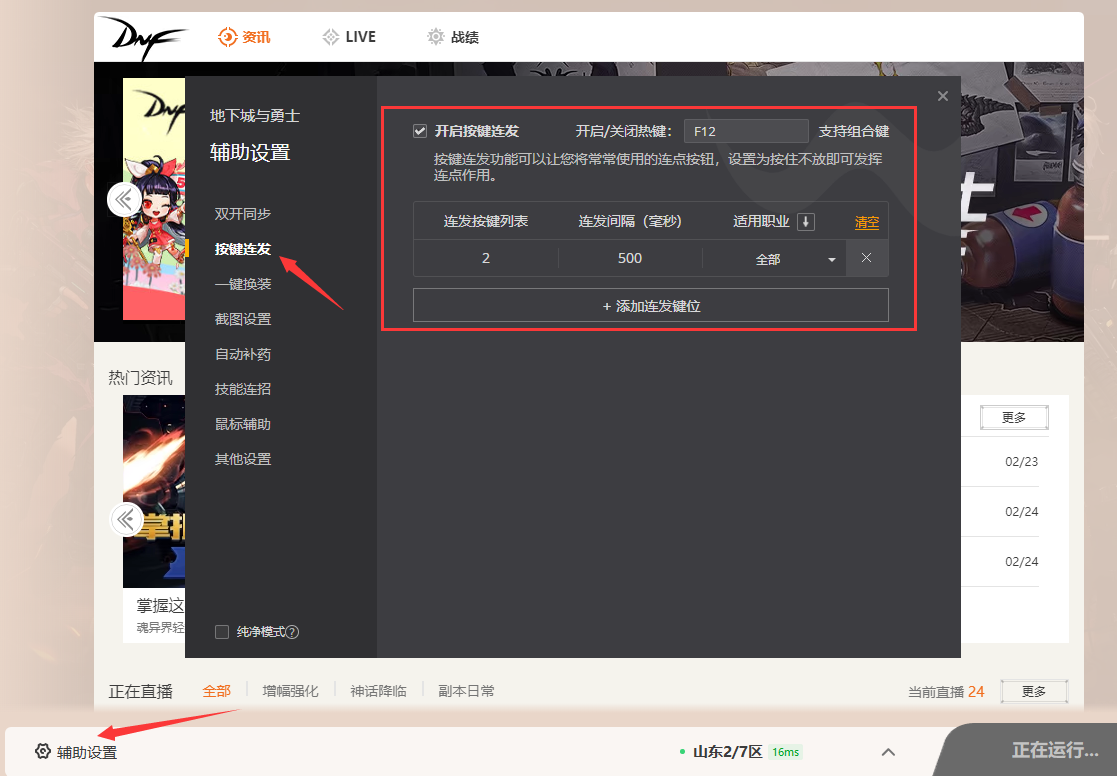The image size is (1117, 776).
Task: Click the 山东2/7区 server selector
Action: 727,752
